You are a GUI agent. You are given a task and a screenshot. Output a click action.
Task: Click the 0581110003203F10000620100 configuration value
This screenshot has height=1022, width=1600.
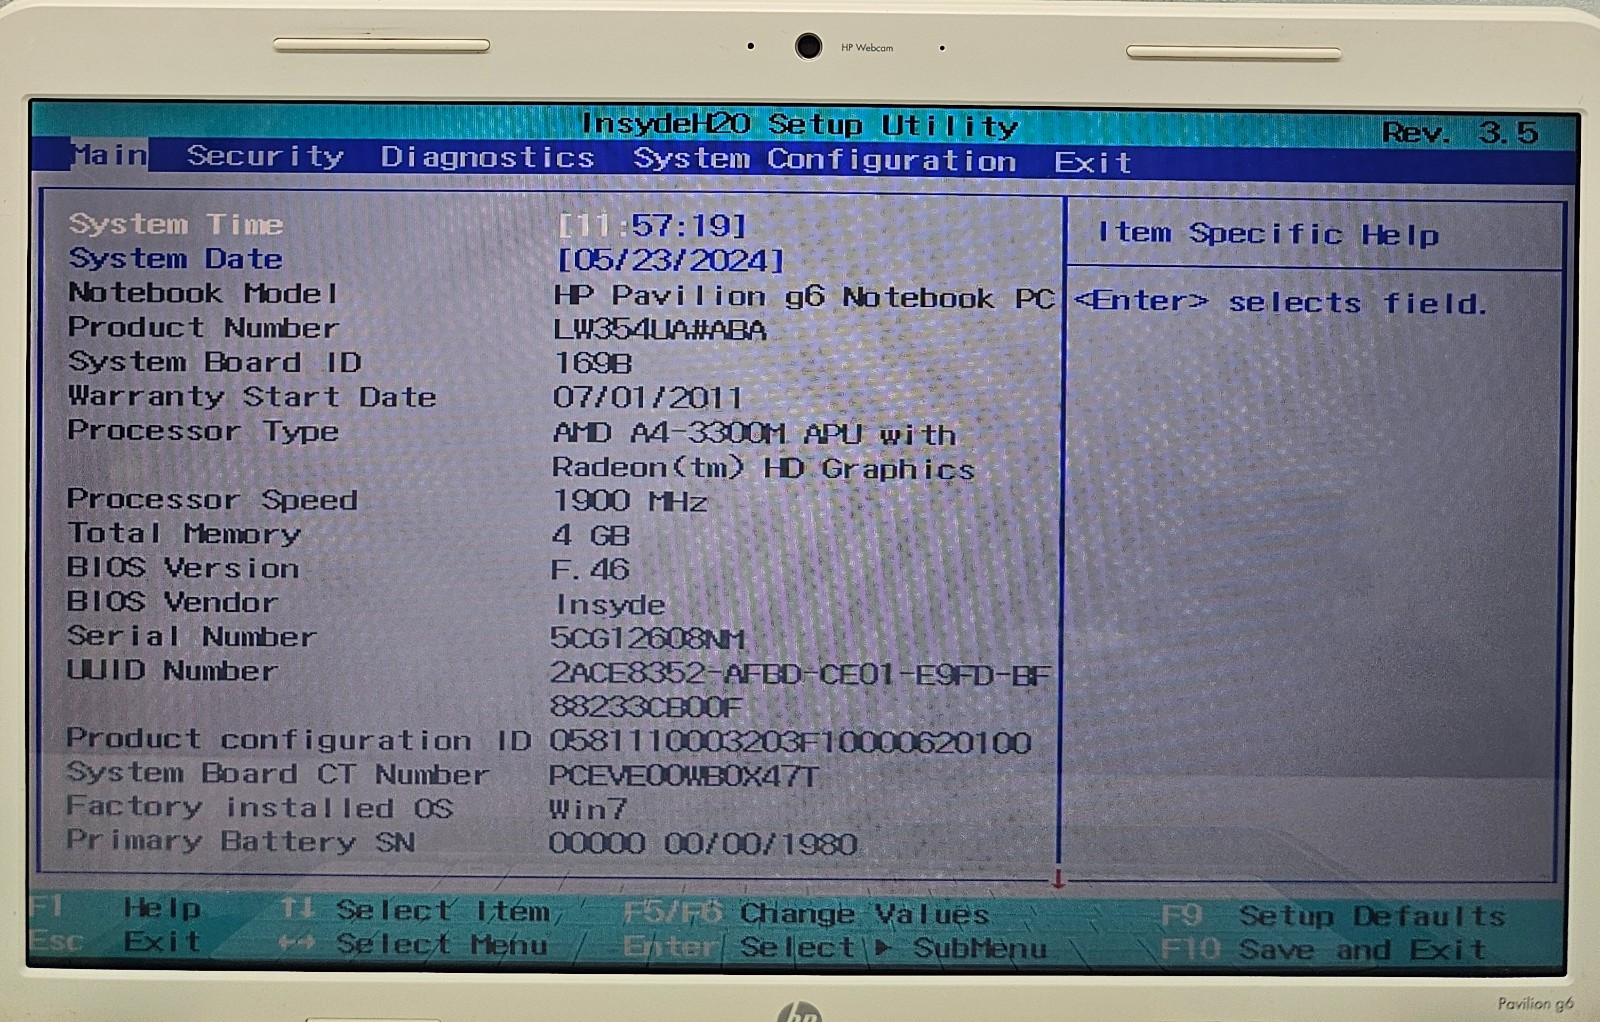tap(790, 742)
